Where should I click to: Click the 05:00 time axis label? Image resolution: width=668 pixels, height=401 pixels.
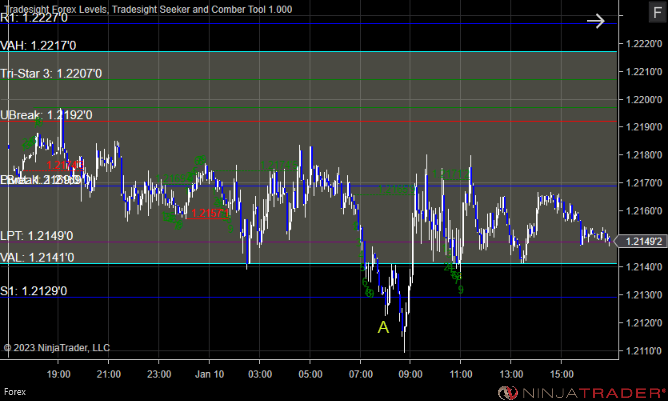coord(310,374)
